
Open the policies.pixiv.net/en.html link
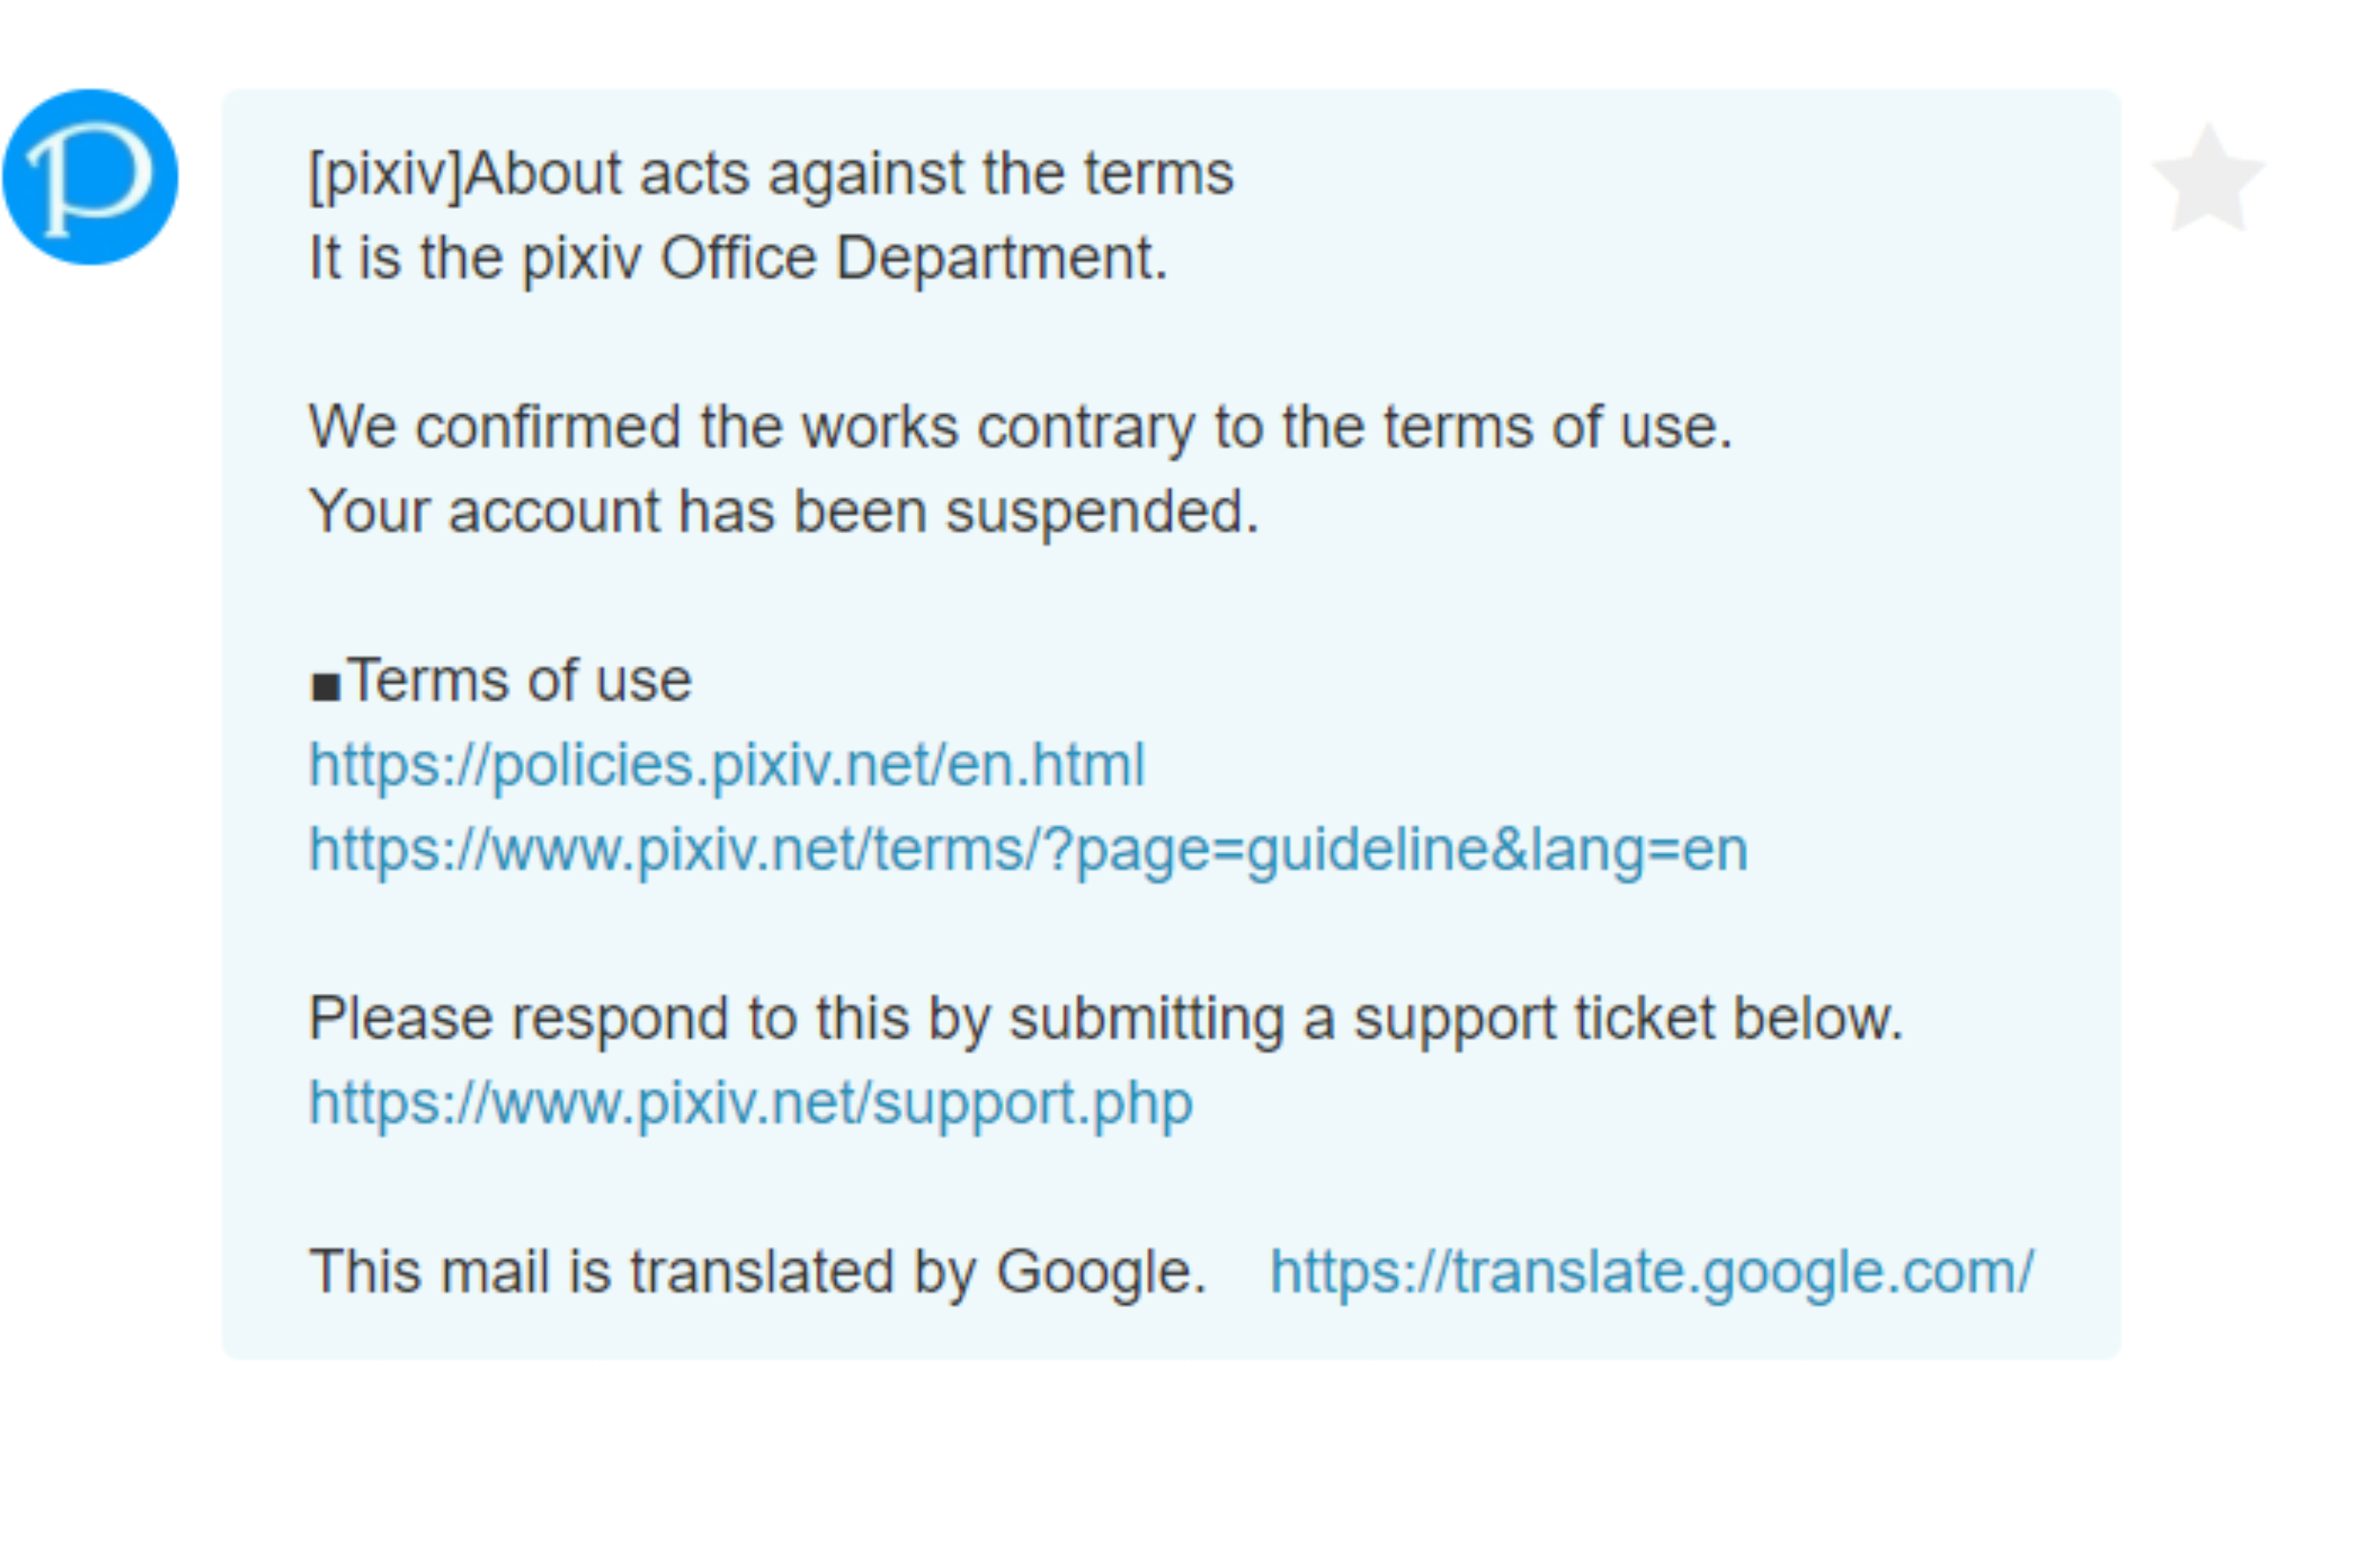(727, 765)
